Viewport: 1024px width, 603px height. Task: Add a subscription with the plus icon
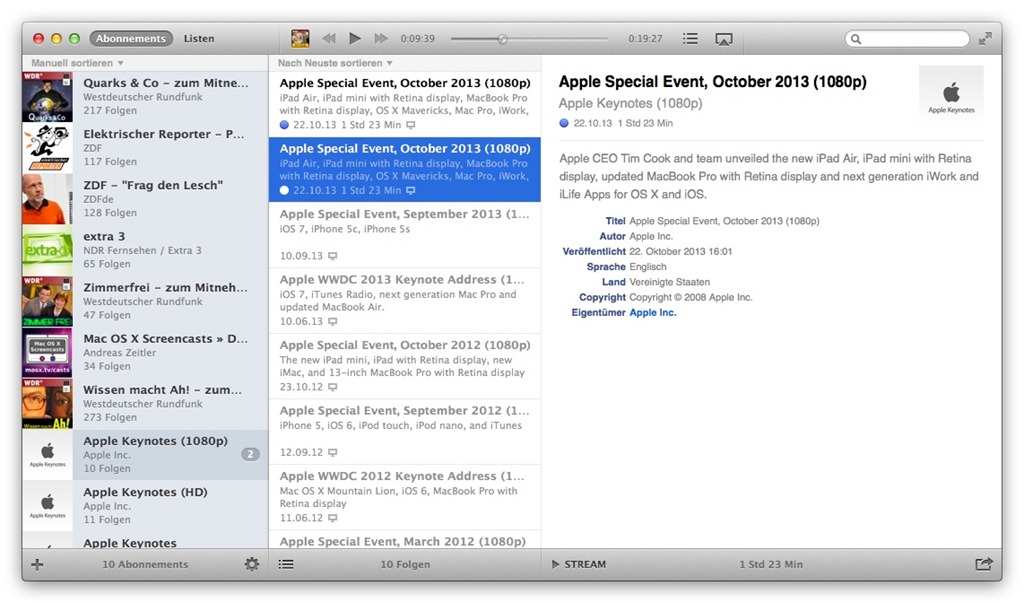38,564
